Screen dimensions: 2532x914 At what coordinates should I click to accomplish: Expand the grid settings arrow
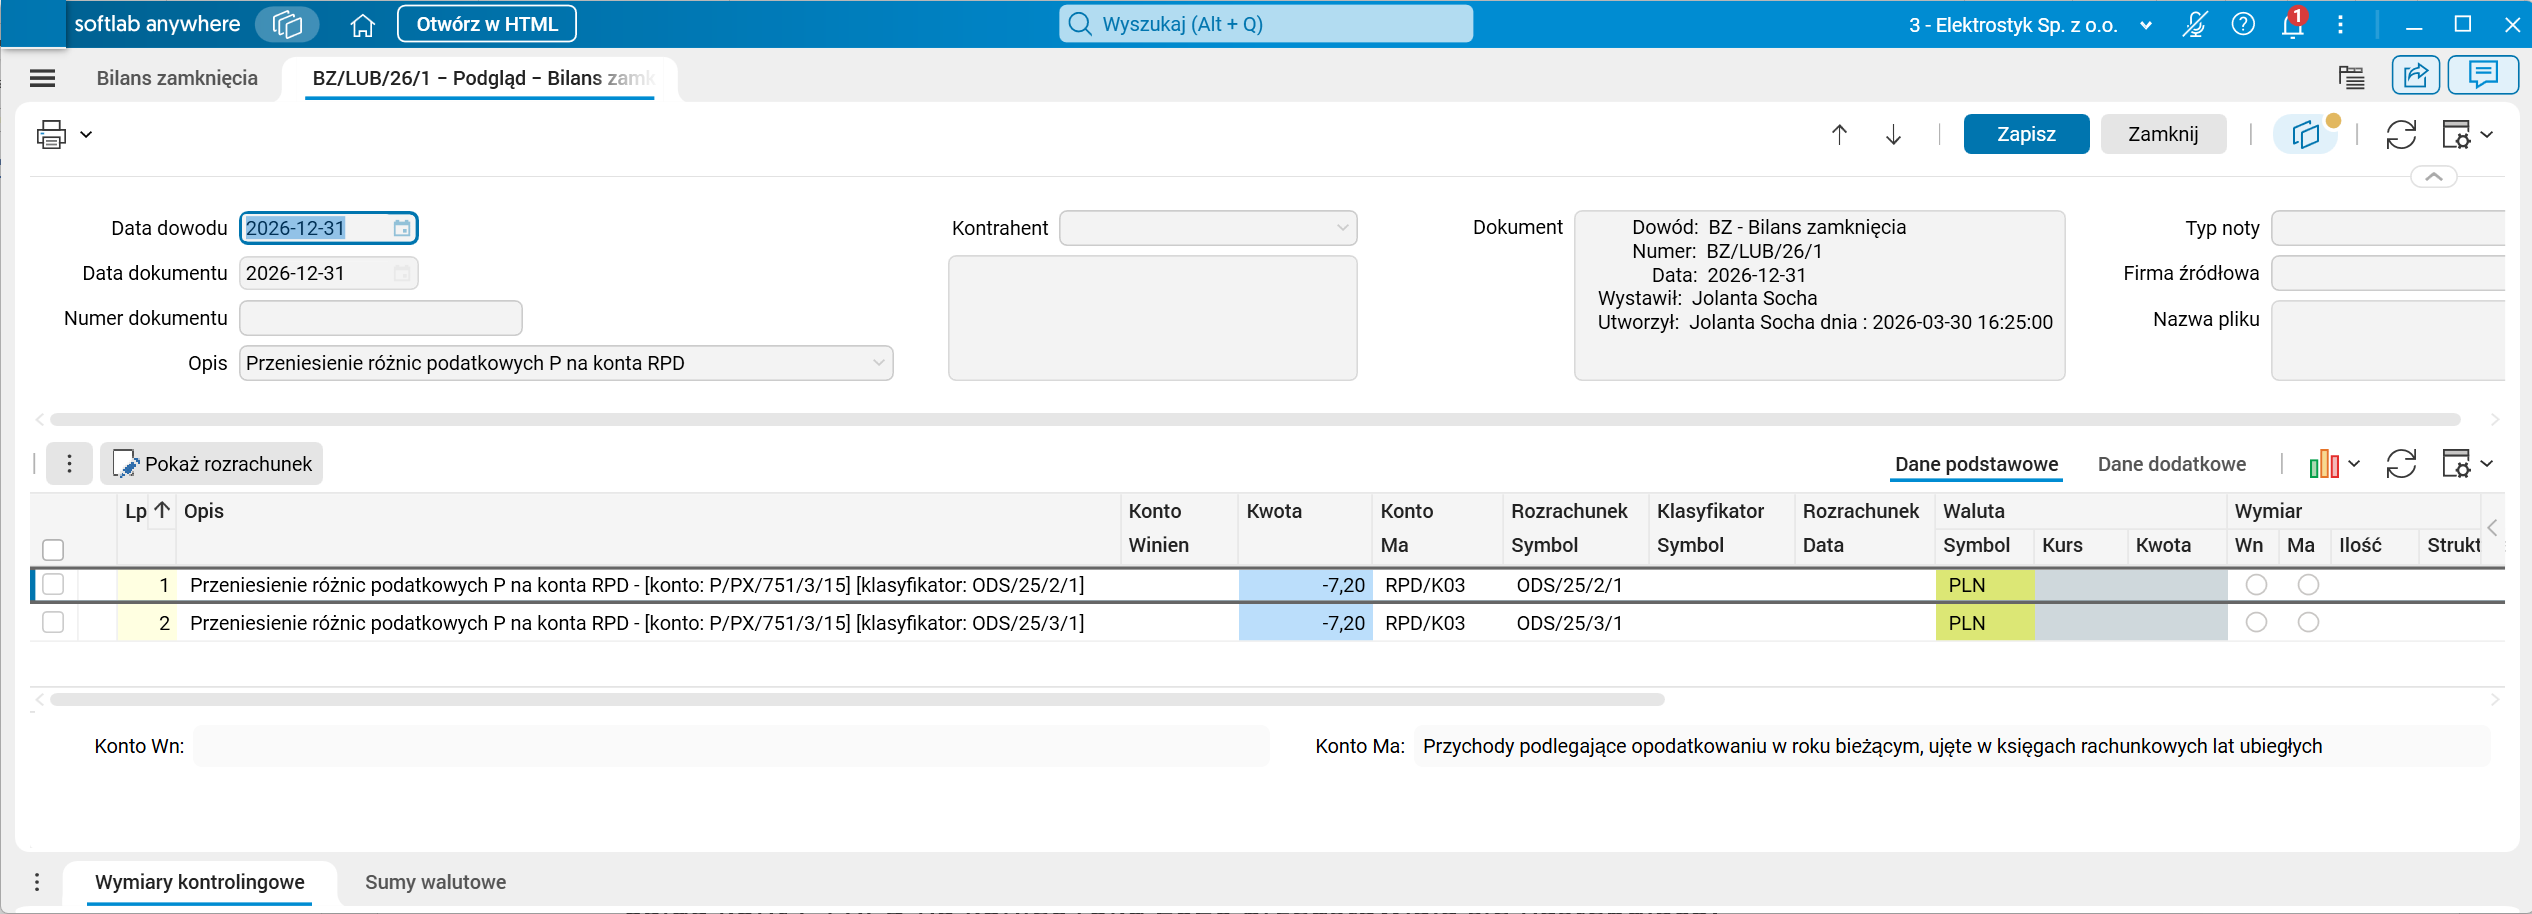(2487, 464)
